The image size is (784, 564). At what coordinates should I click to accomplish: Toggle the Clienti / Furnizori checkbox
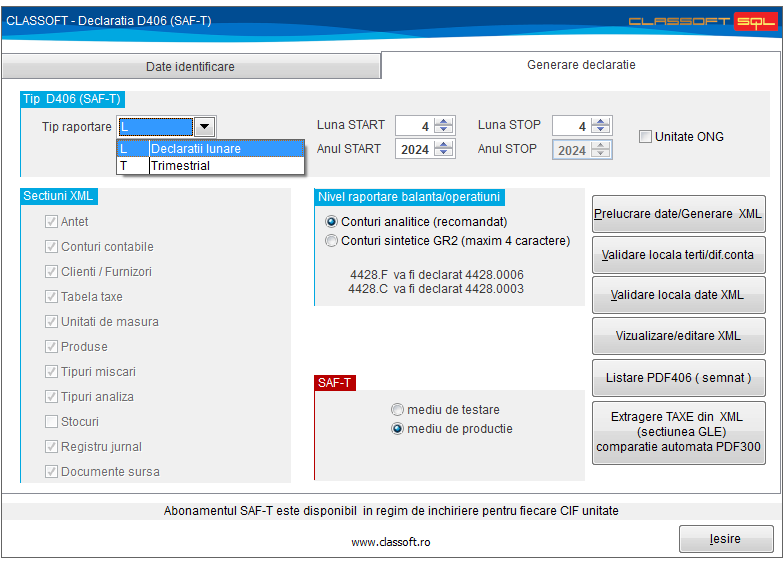pyautogui.click(x=51, y=272)
